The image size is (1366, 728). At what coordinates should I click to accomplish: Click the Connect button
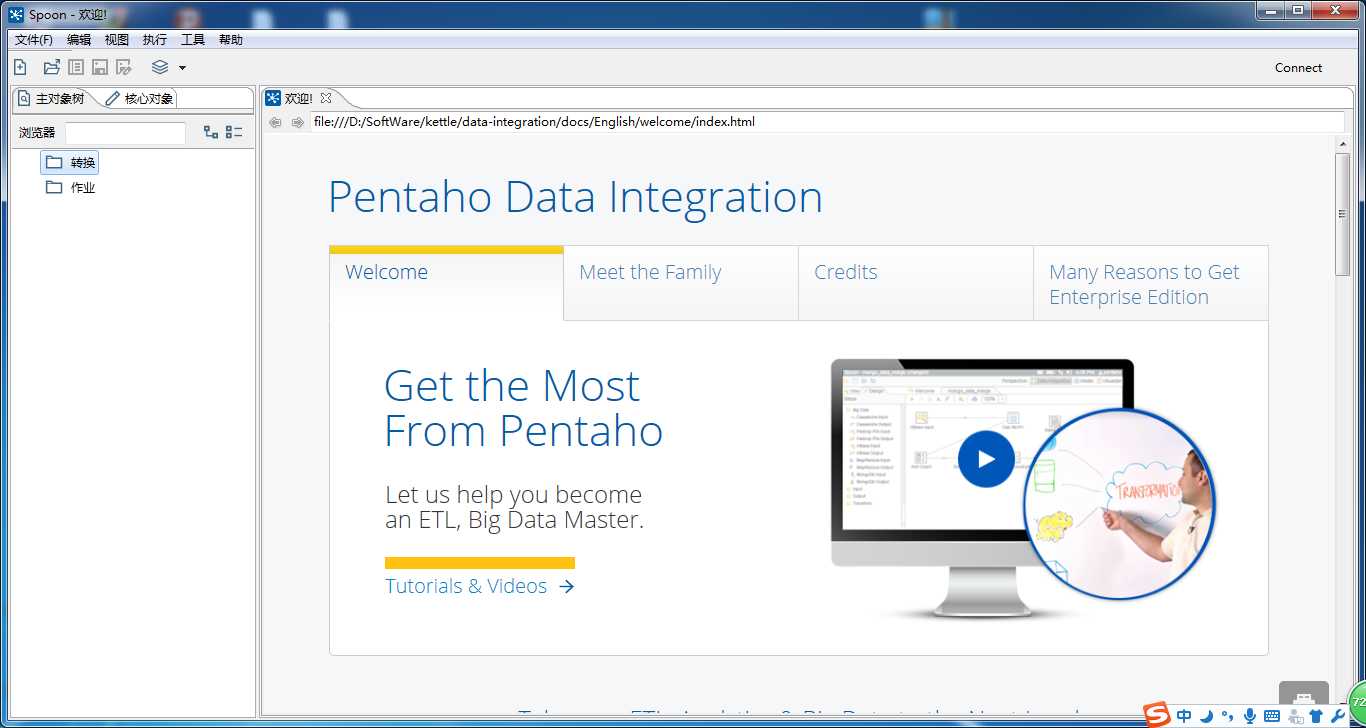point(1298,68)
